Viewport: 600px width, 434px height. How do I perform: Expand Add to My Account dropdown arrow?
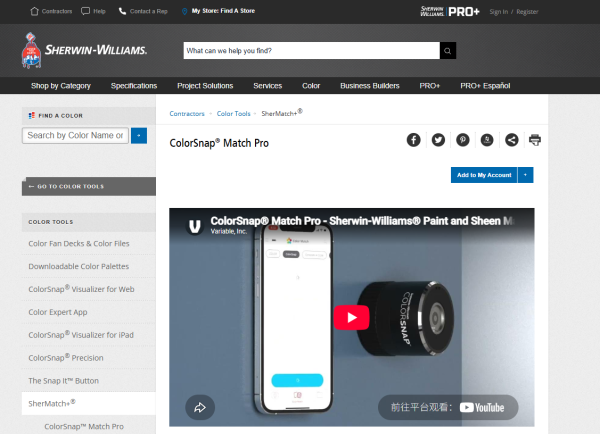coord(525,175)
